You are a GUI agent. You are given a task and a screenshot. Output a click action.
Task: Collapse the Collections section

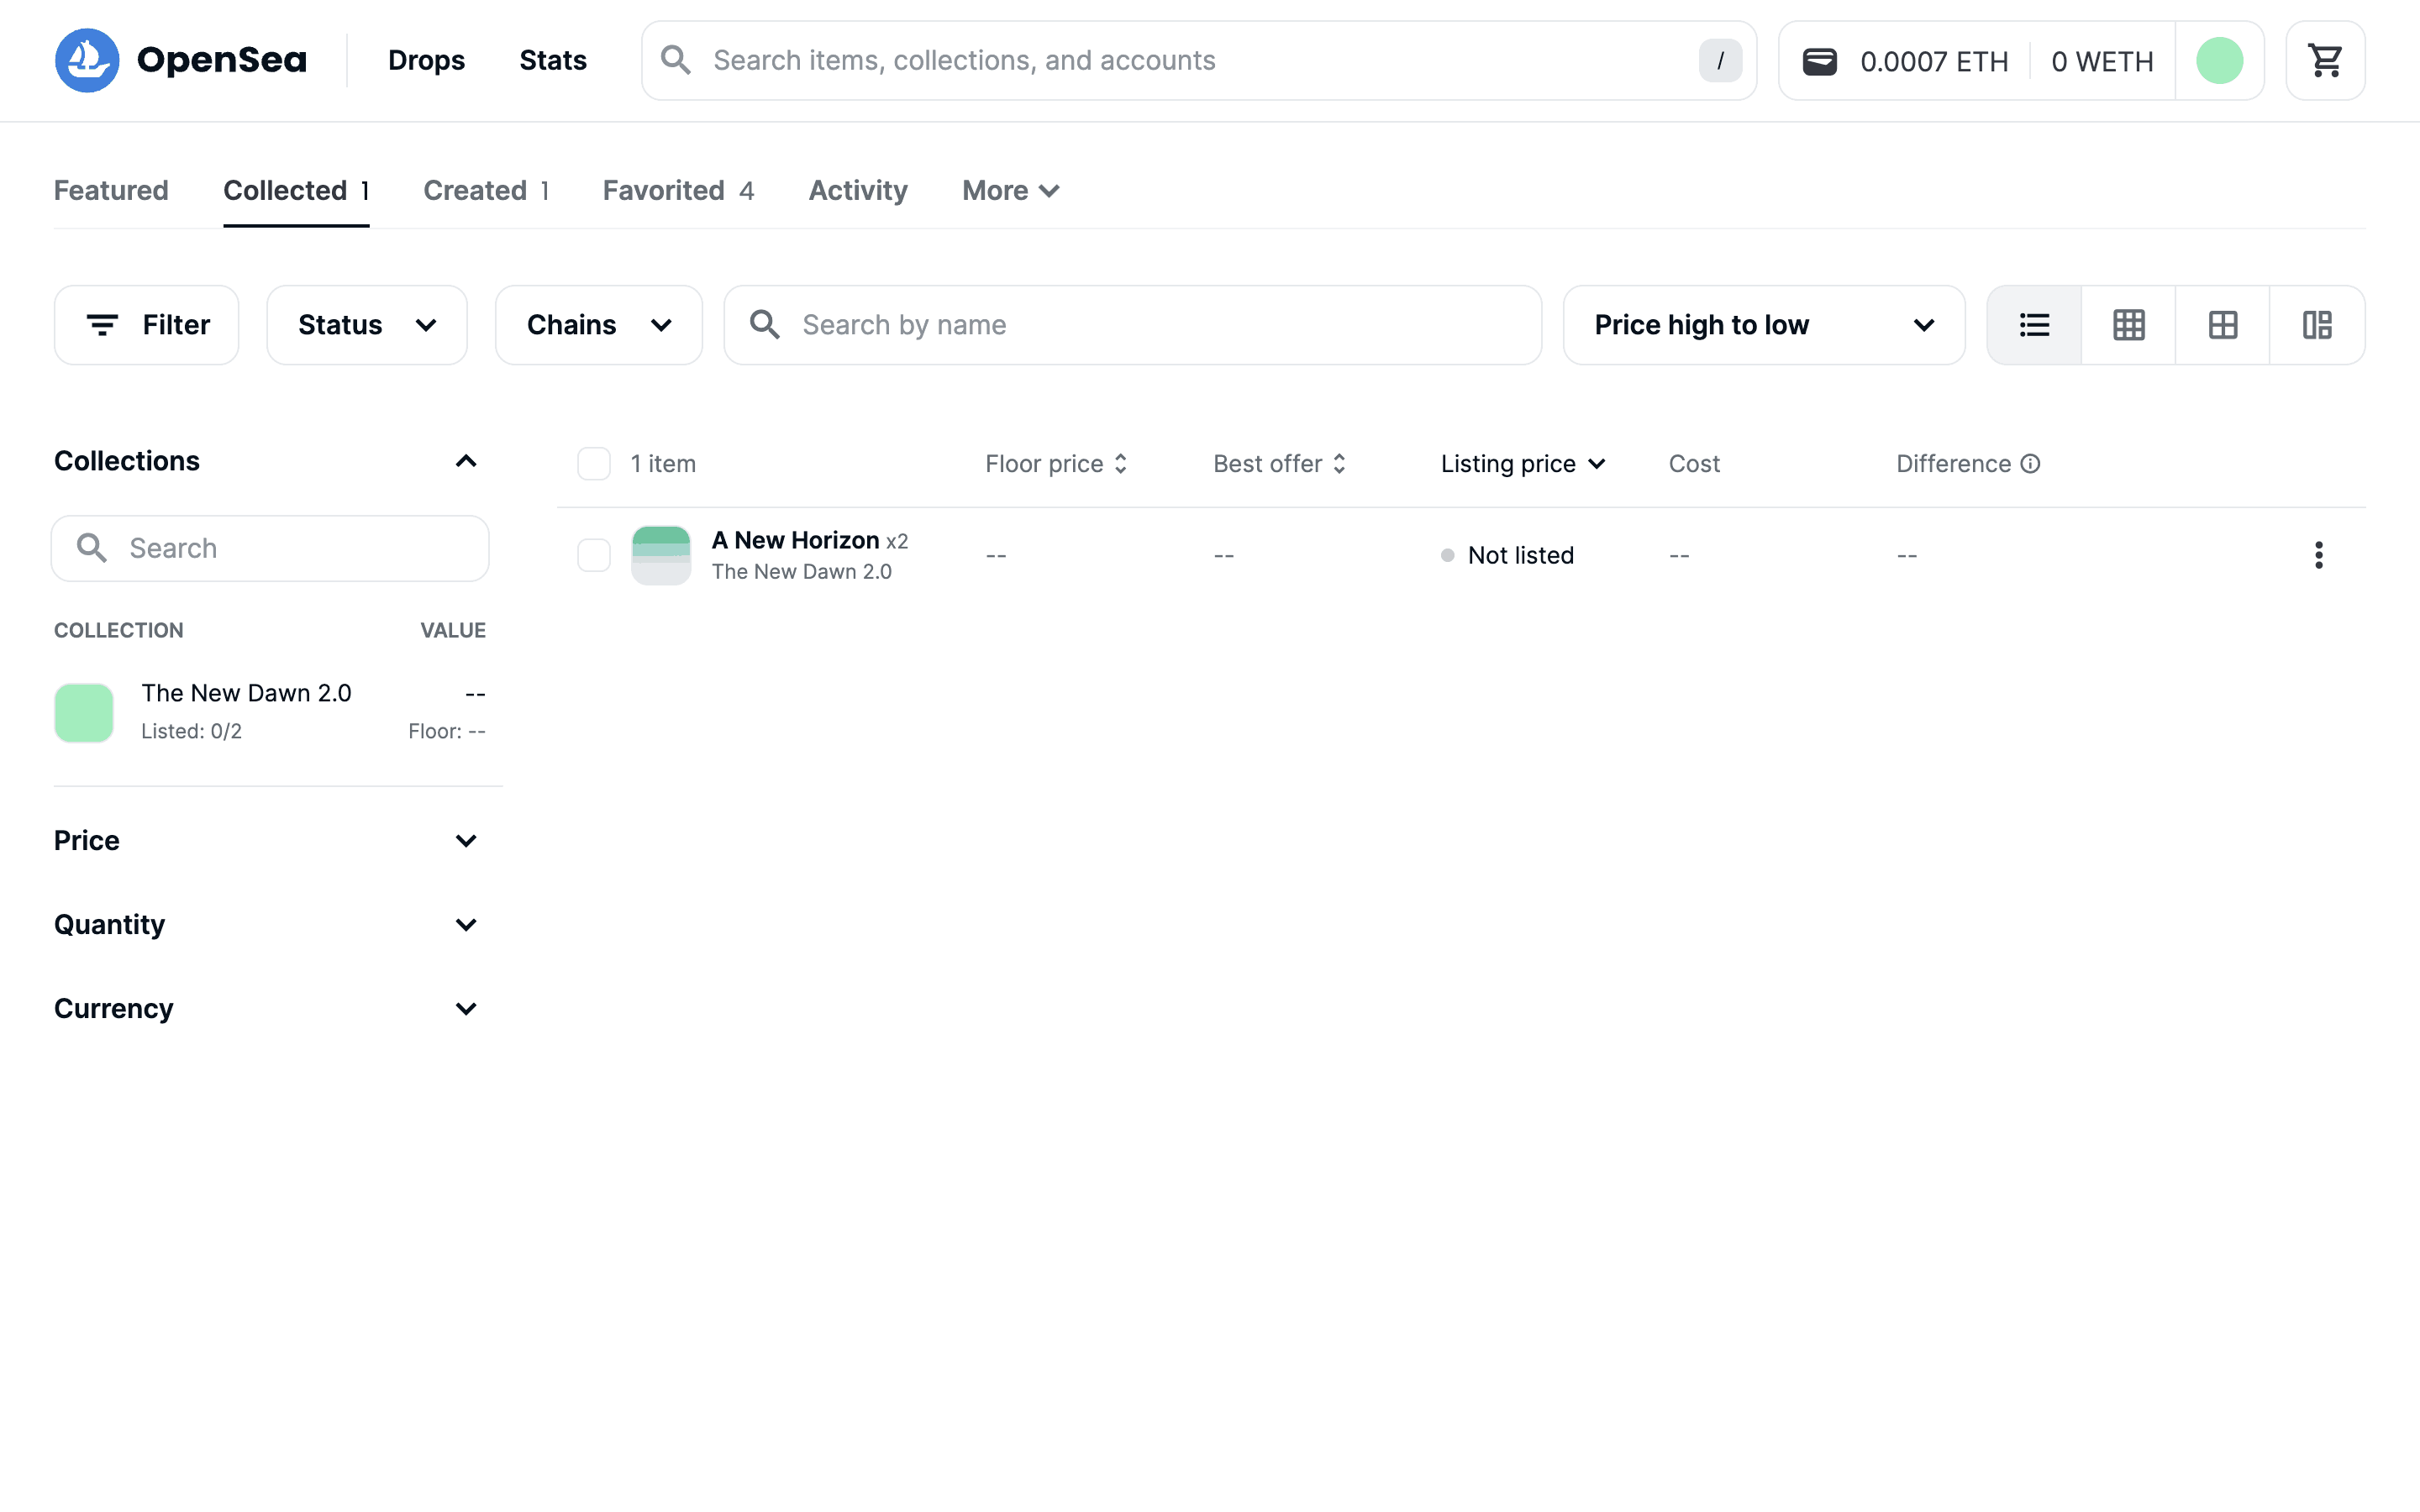tap(465, 461)
